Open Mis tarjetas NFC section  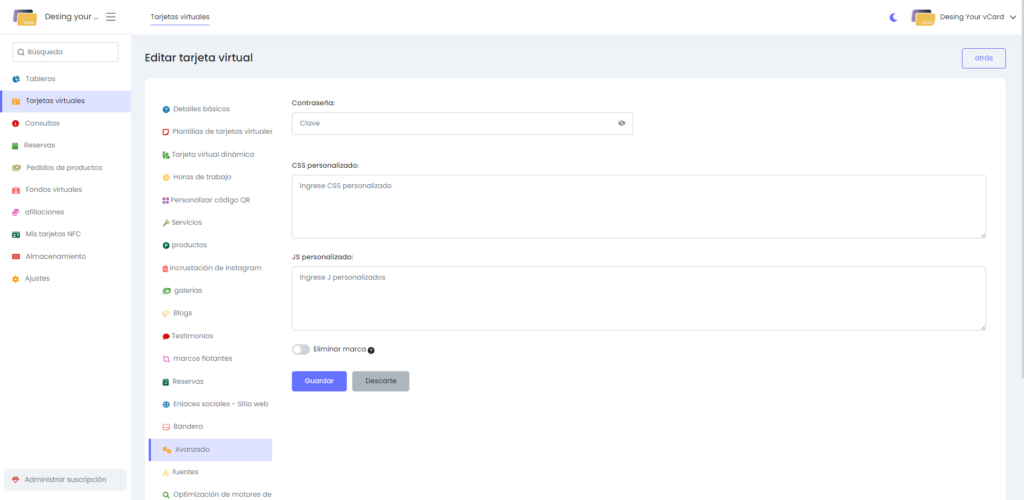(x=53, y=234)
